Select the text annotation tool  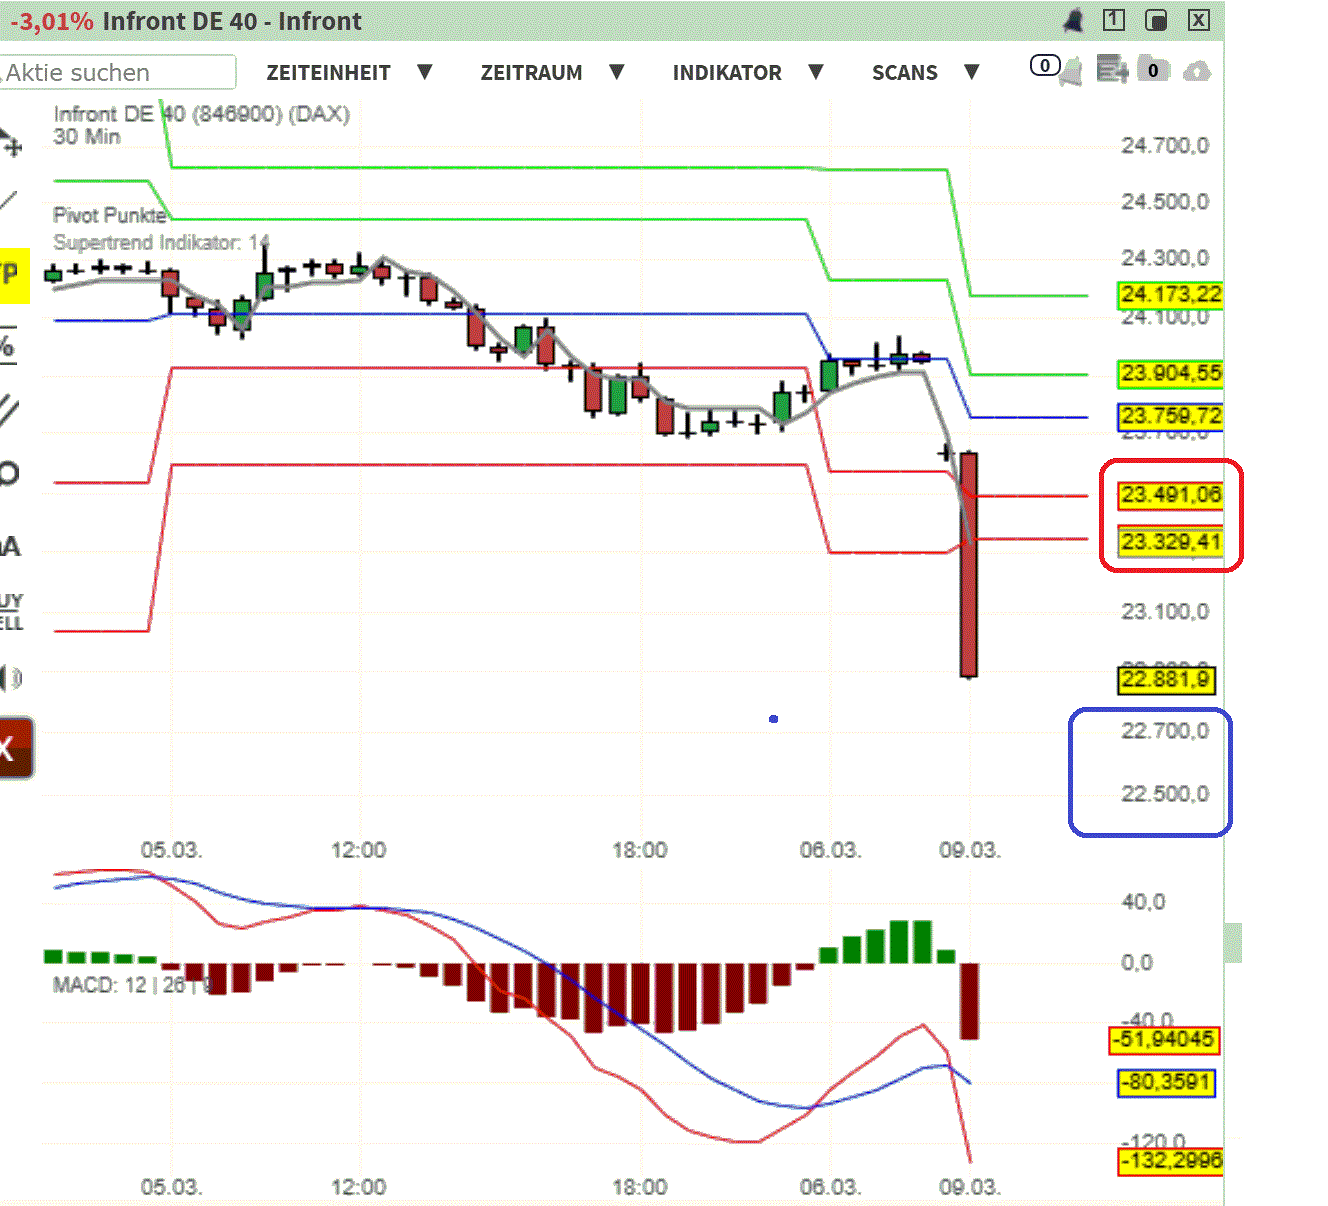[10, 545]
